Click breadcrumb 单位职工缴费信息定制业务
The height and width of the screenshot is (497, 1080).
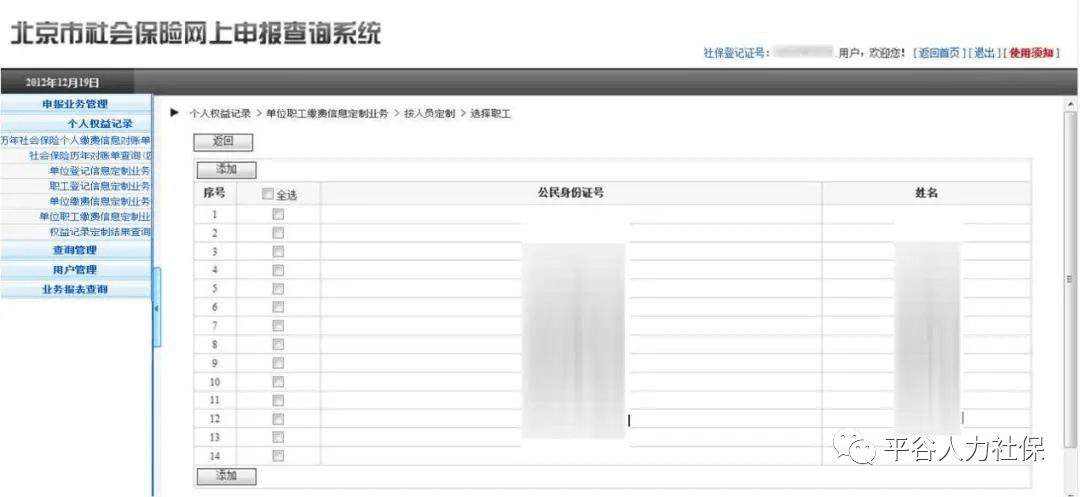(x=327, y=114)
